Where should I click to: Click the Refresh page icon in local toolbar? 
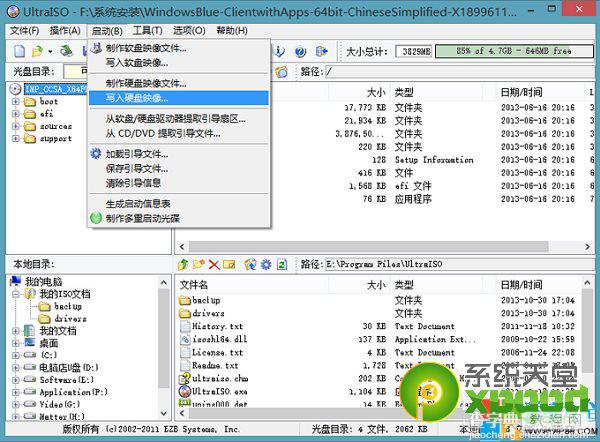tap(282, 264)
